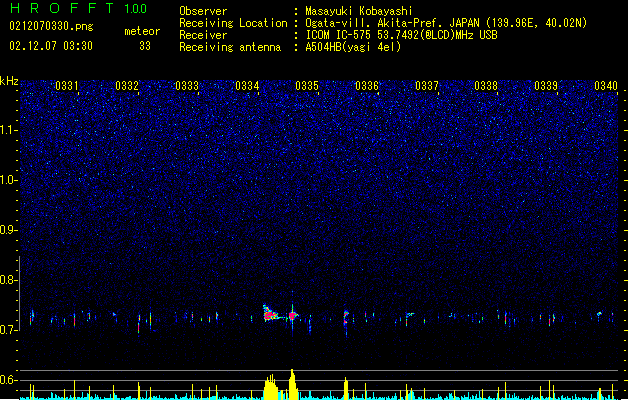Click the meteor count value 33

(x=145, y=46)
